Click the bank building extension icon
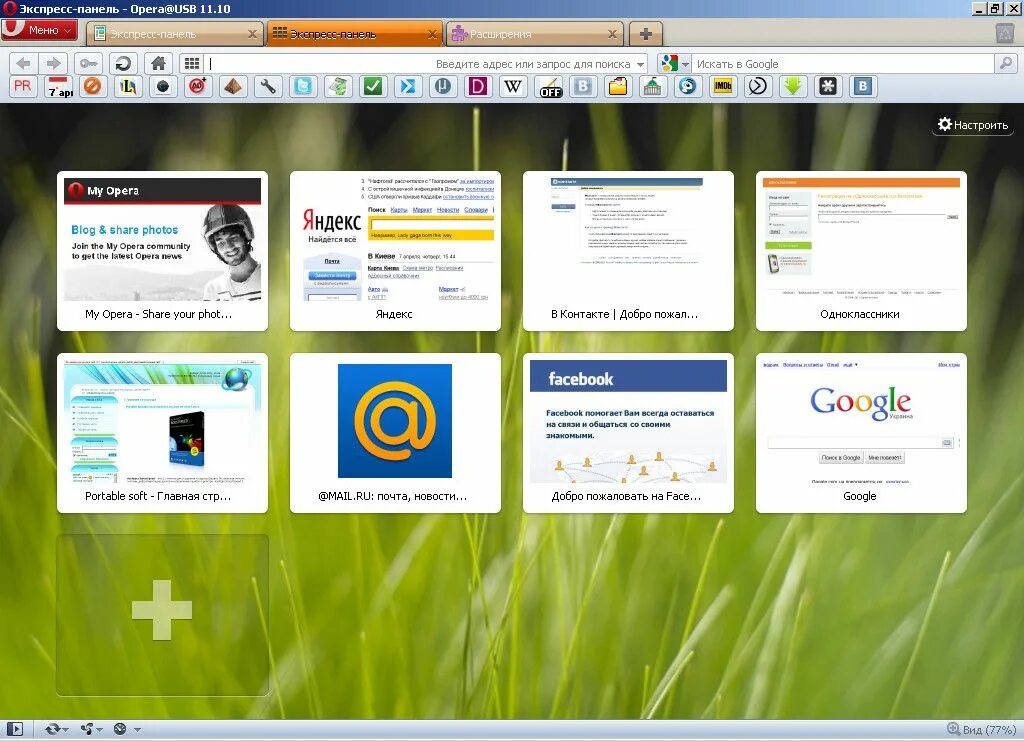1024x742 pixels. [x=652, y=86]
